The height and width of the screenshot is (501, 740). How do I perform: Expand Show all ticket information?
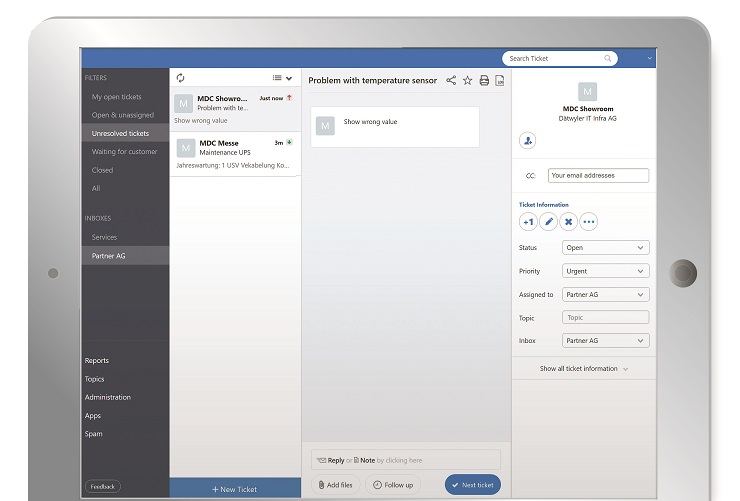coord(584,369)
